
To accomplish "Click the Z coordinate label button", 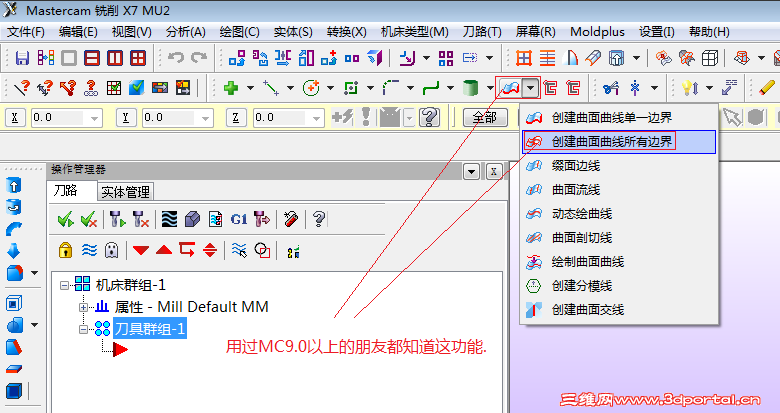I will 236,118.
